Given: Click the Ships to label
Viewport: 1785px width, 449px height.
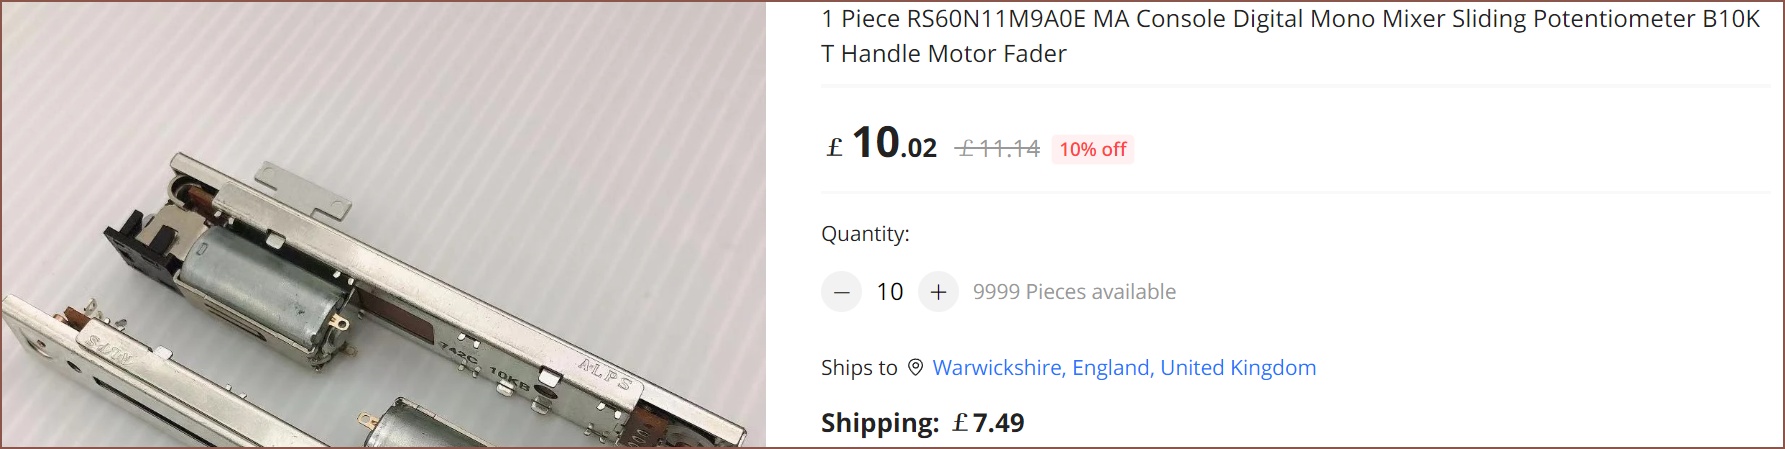Looking at the screenshot, I should pos(859,368).
